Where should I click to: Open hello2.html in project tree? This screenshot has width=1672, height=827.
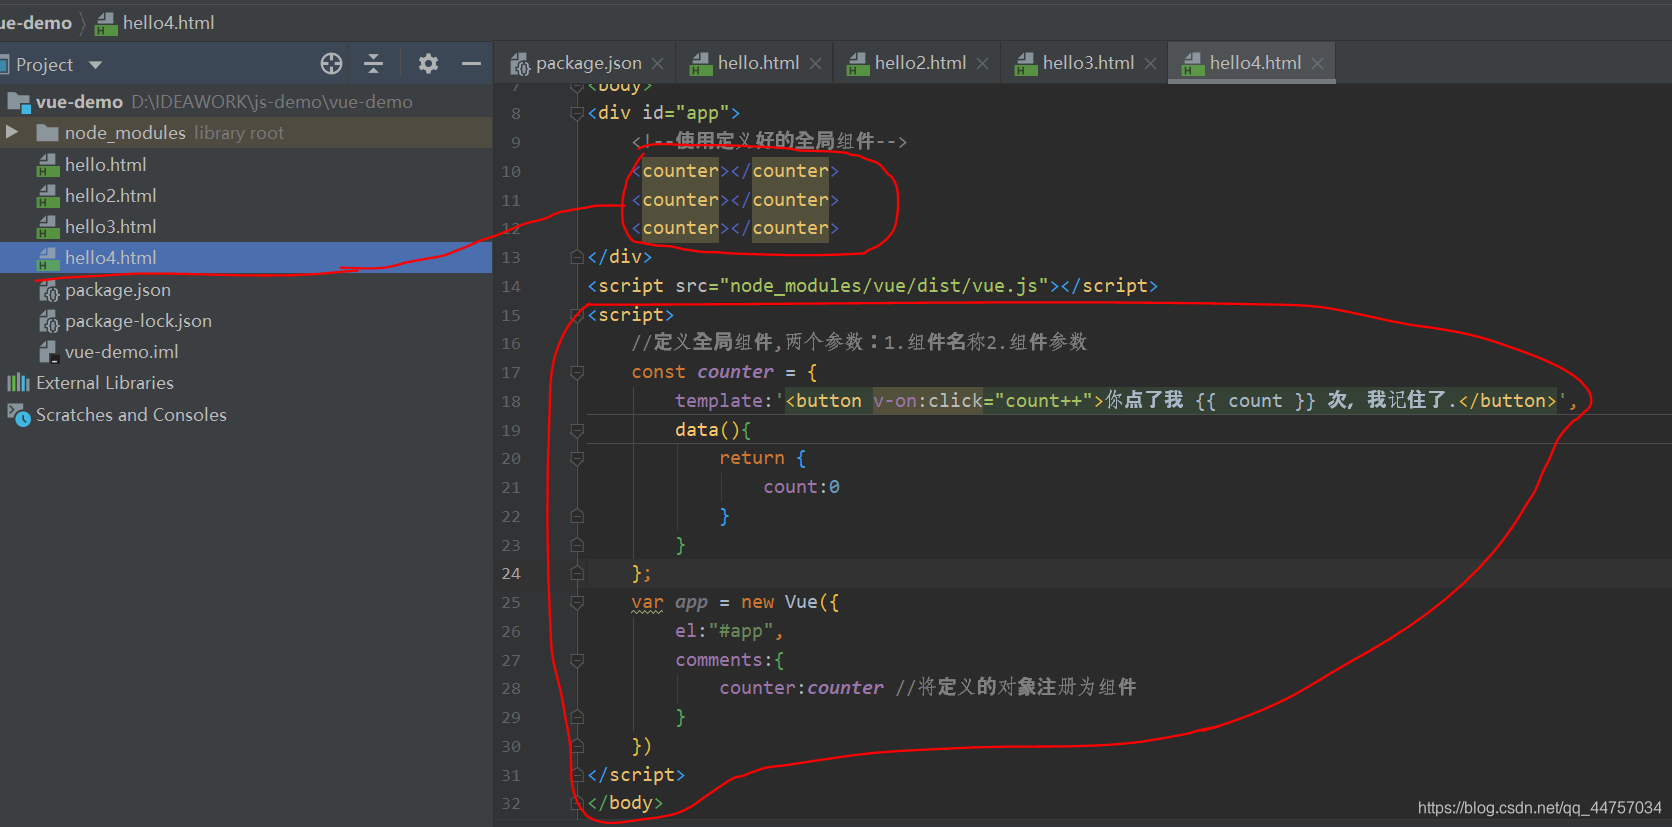(110, 195)
